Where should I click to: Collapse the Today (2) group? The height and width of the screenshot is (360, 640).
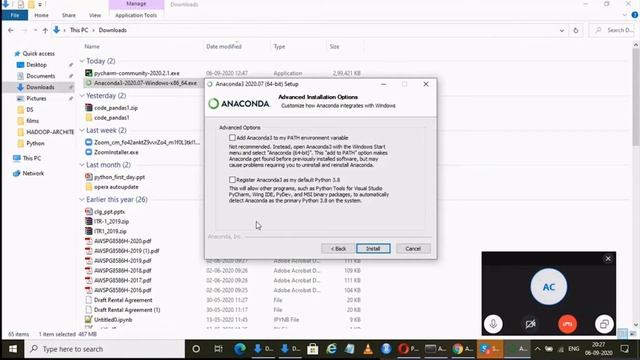coord(82,61)
